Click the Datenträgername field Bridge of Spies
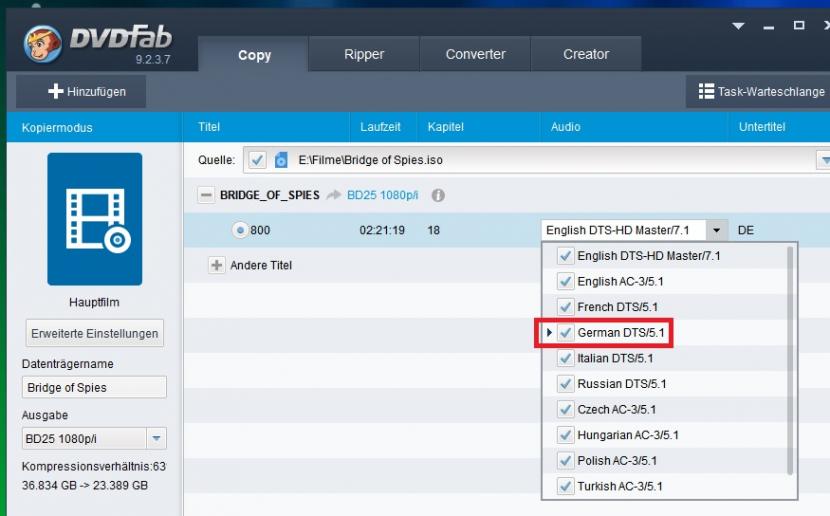830x516 pixels. coord(94,387)
